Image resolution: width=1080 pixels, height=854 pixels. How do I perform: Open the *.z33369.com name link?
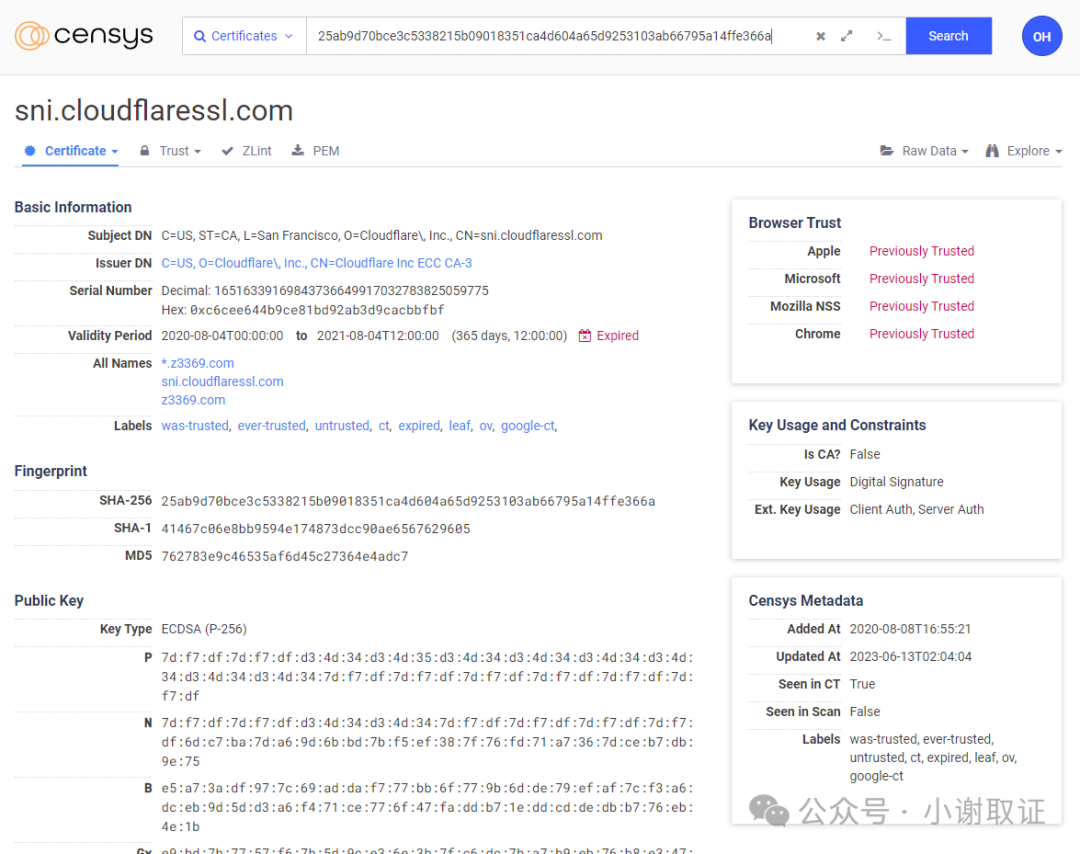198,363
